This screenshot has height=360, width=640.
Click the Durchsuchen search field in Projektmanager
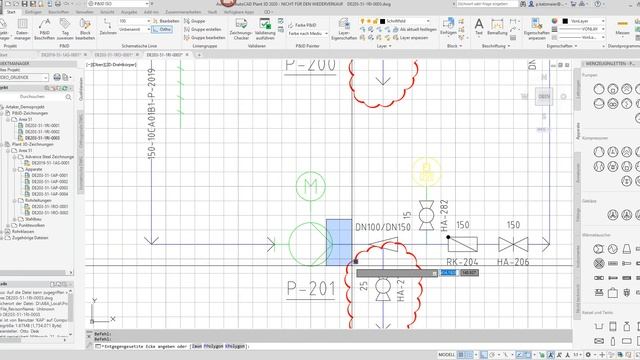pyautogui.click(x=32, y=97)
